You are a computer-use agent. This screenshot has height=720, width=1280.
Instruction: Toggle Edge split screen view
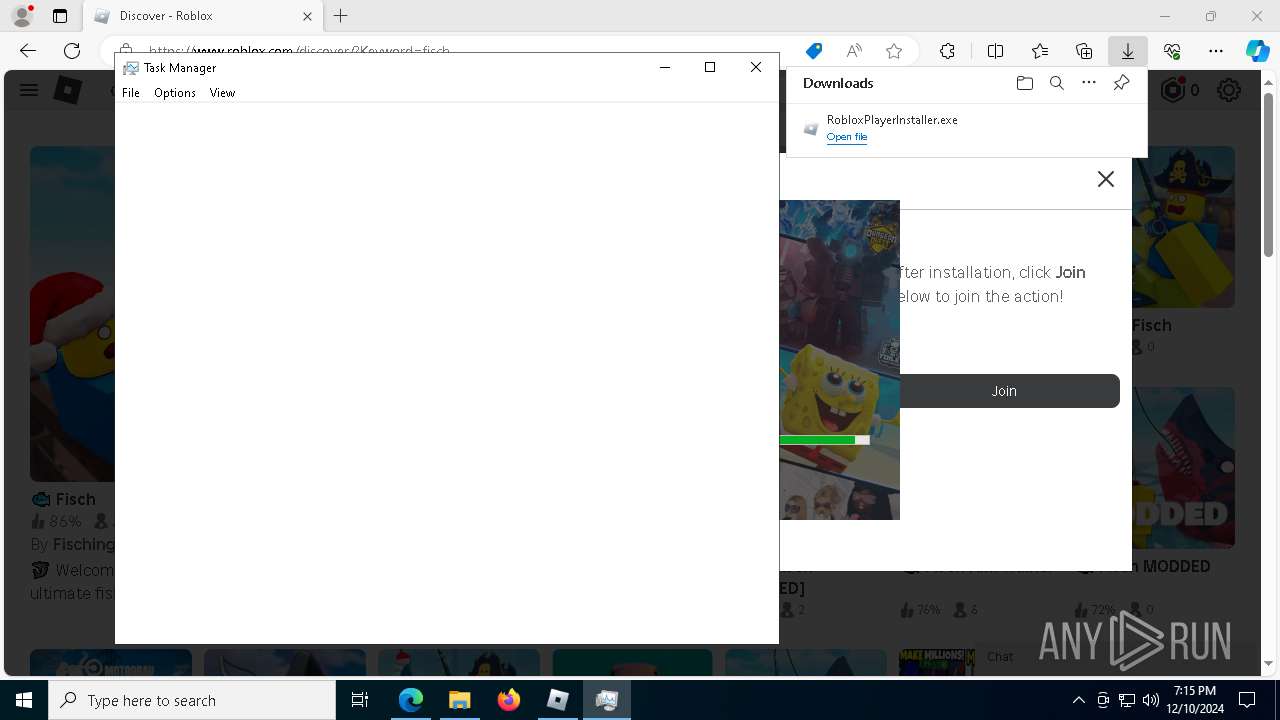(995, 51)
